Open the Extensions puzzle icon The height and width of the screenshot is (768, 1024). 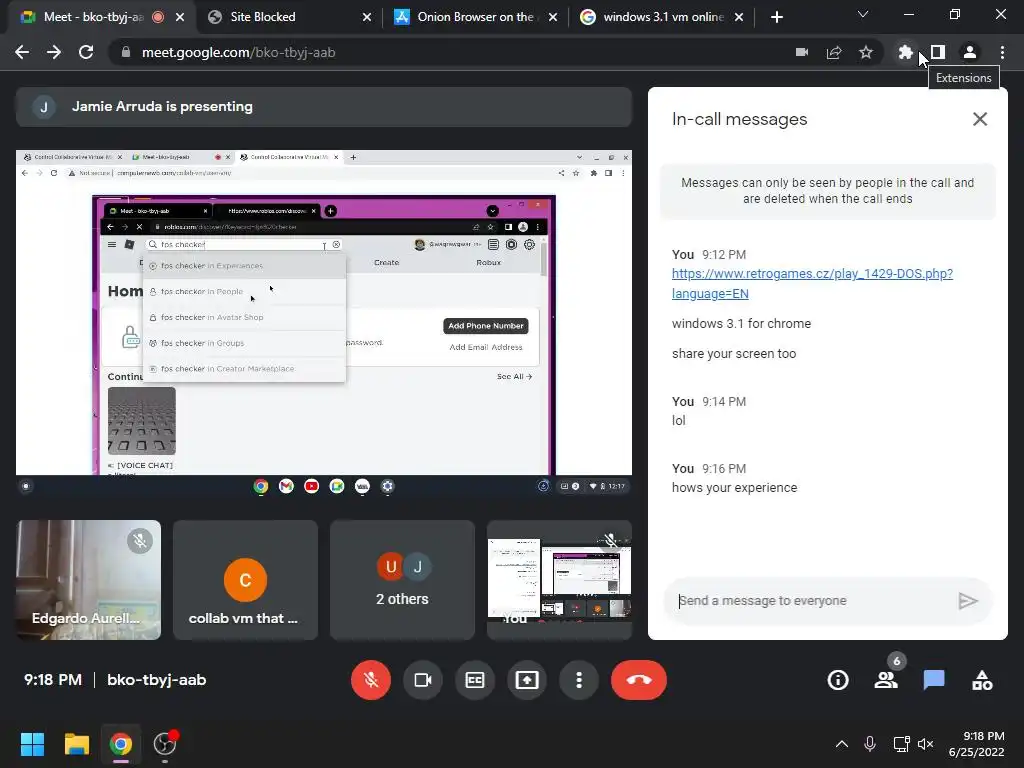click(905, 52)
